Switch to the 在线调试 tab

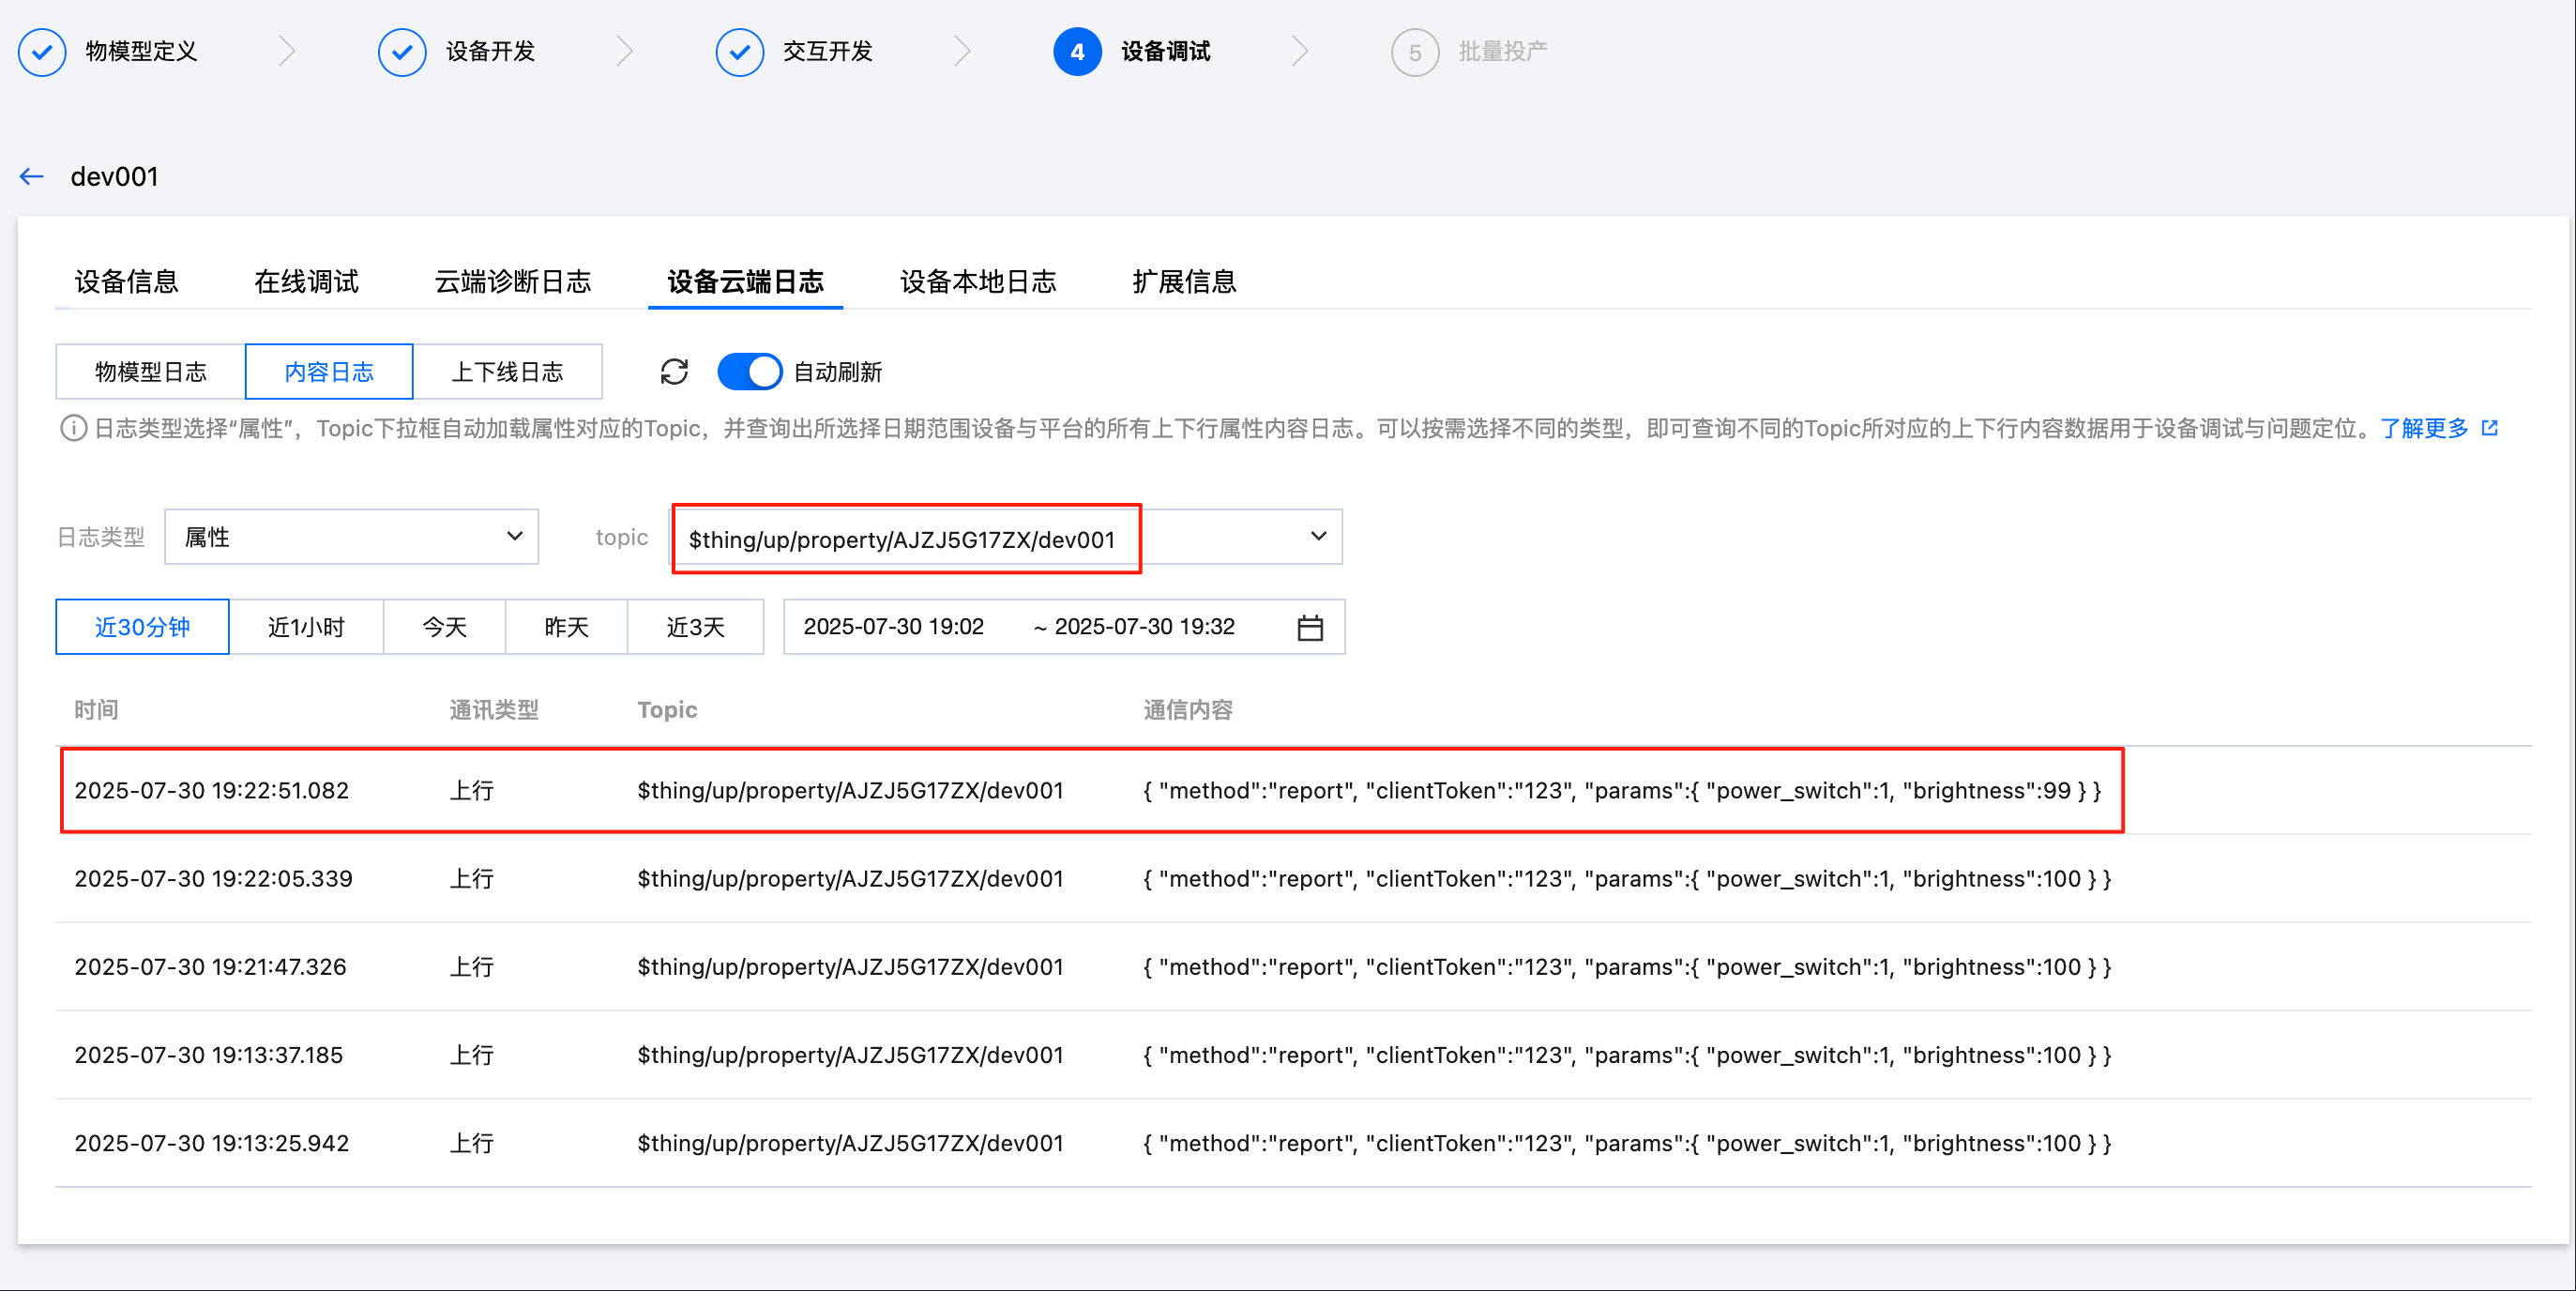306,282
